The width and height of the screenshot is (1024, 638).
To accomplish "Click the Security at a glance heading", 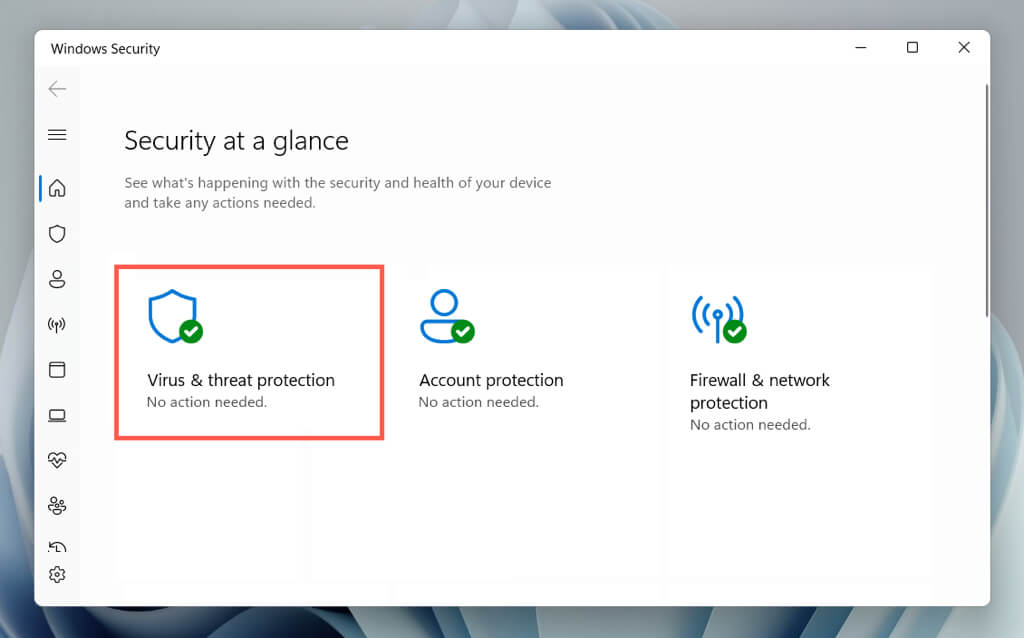I will pos(236,141).
